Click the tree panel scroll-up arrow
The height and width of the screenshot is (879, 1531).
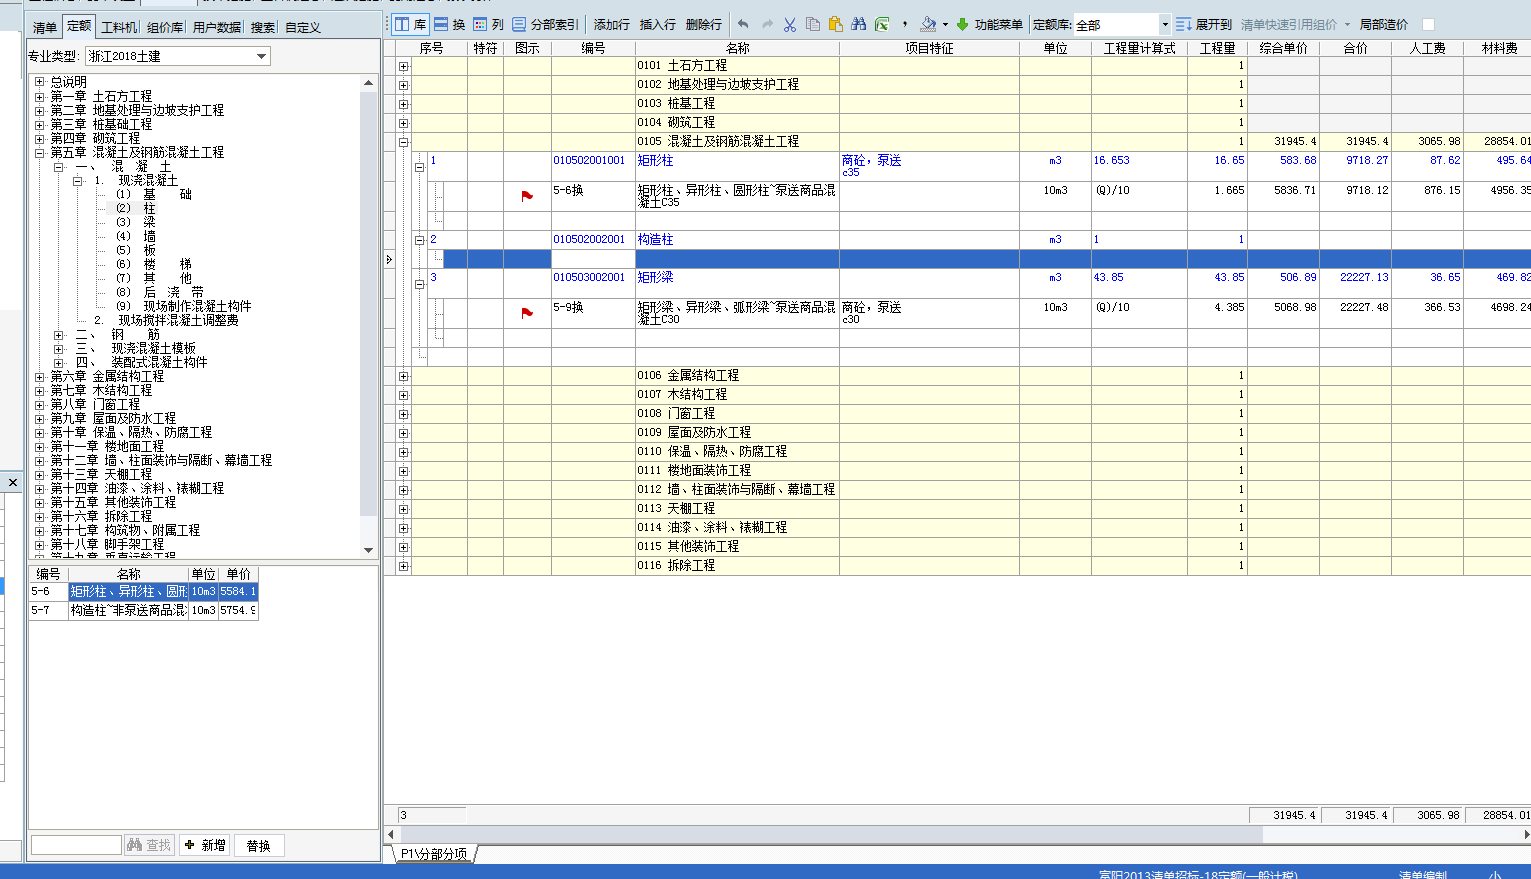368,83
